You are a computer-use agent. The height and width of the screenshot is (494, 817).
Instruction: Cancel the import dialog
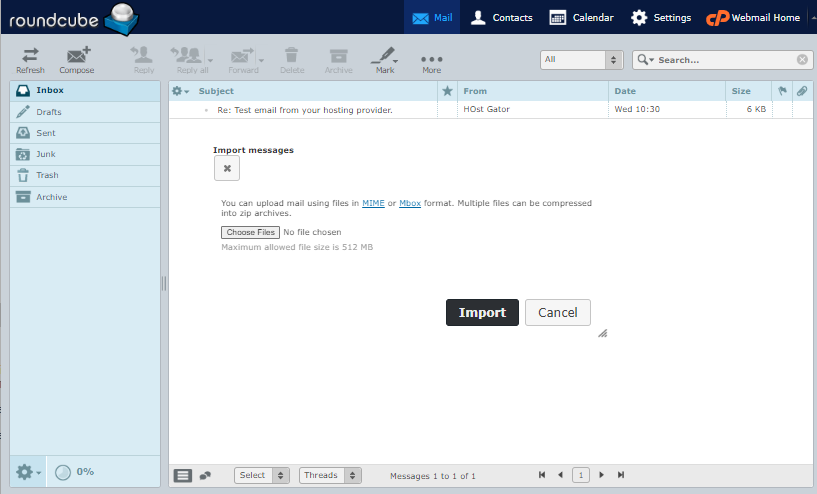(x=558, y=313)
